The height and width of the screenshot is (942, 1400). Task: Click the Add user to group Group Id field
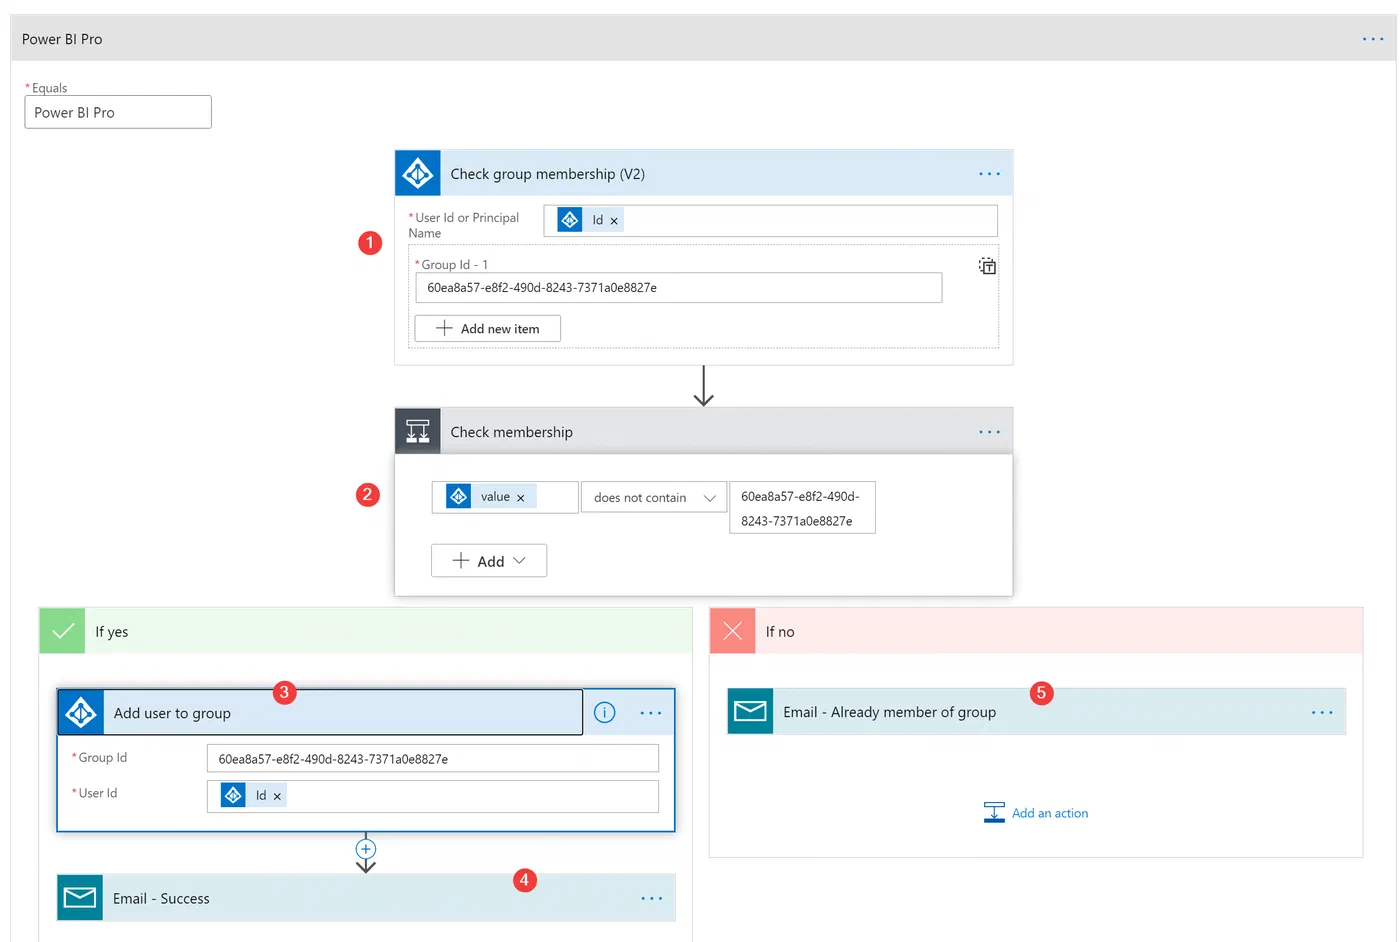click(x=432, y=759)
